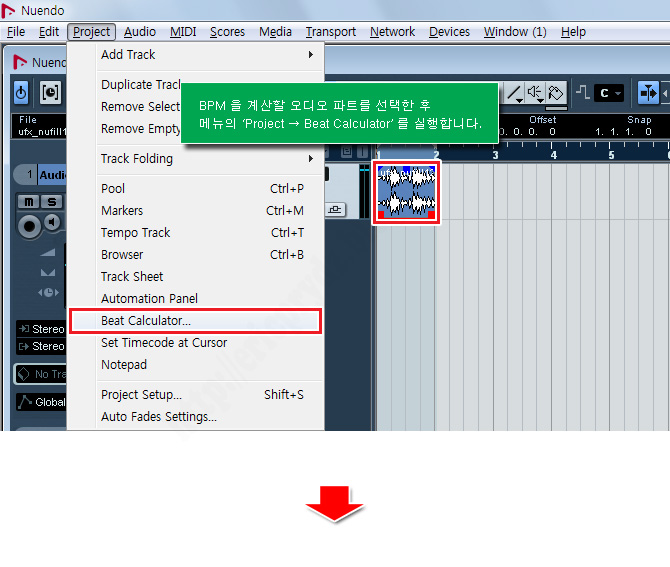Open the Window (1) menu
The height and width of the screenshot is (567, 670).
(x=515, y=32)
